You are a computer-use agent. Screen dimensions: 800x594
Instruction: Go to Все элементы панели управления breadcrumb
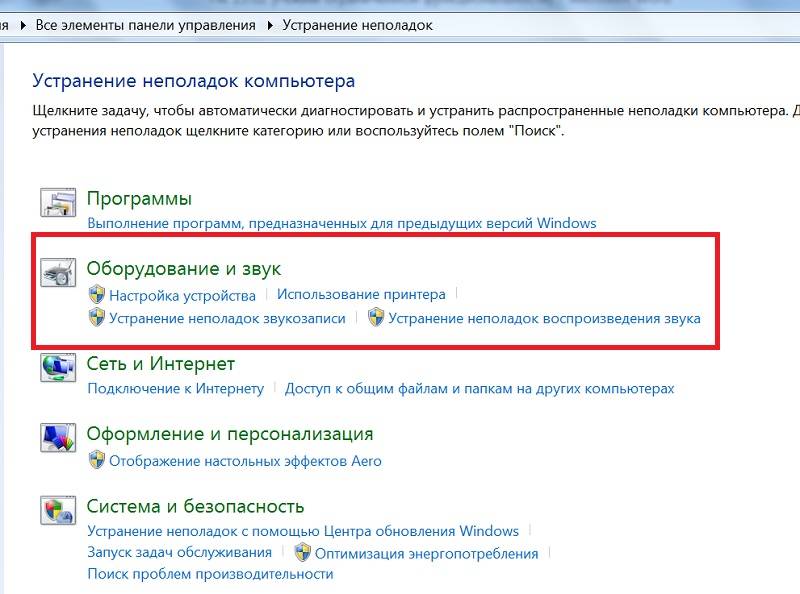[x=145, y=25]
